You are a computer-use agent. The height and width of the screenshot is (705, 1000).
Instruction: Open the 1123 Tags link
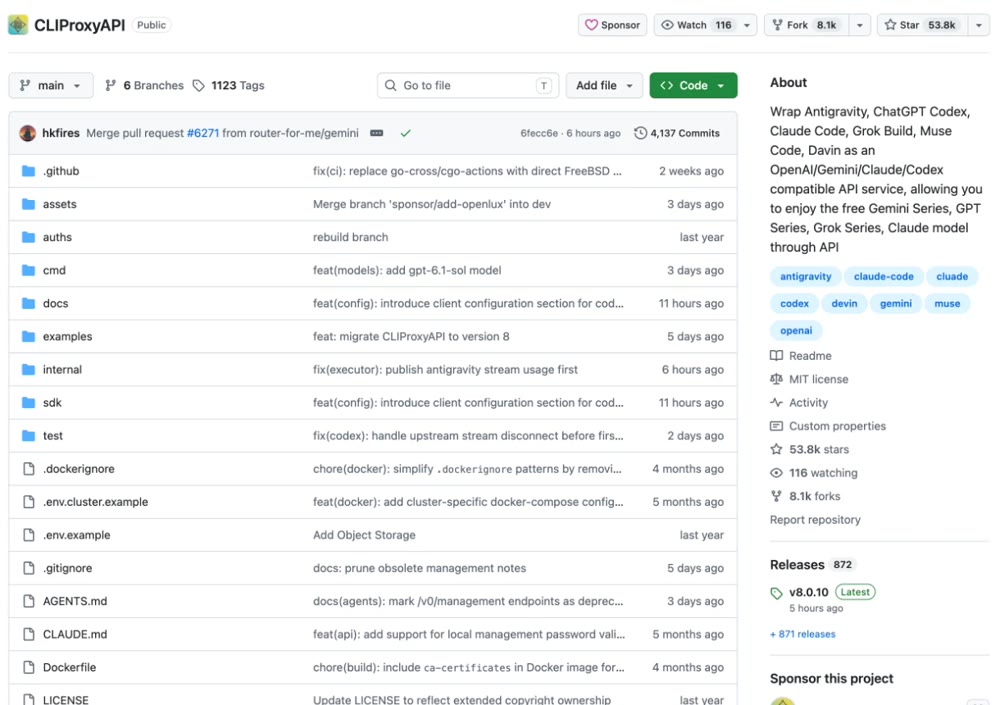tap(228, 85)
